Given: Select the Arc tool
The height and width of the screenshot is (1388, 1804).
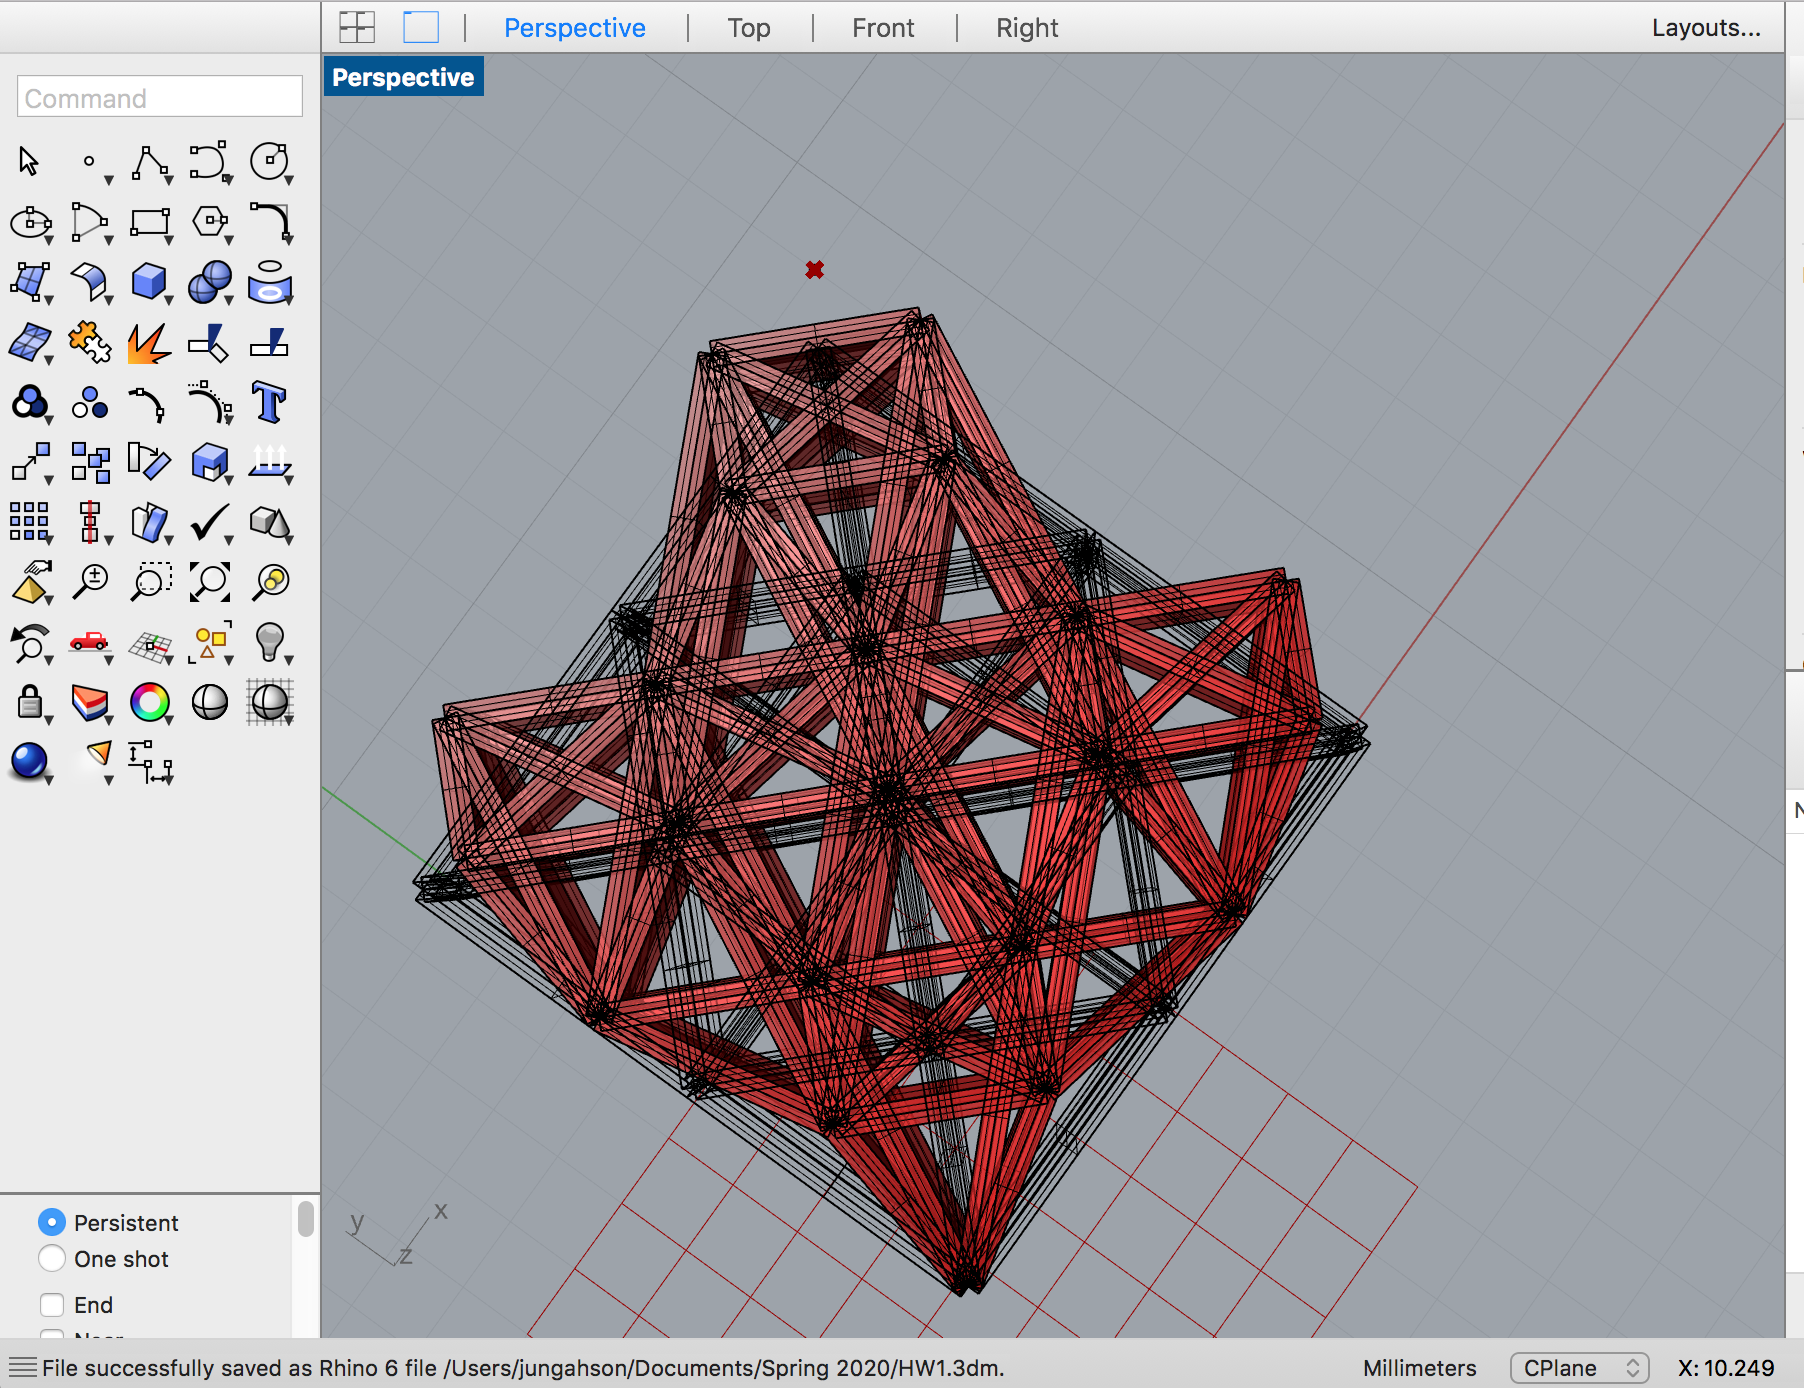Looking at the screenshot, I should pyautogui.click(x=89, y=222).
